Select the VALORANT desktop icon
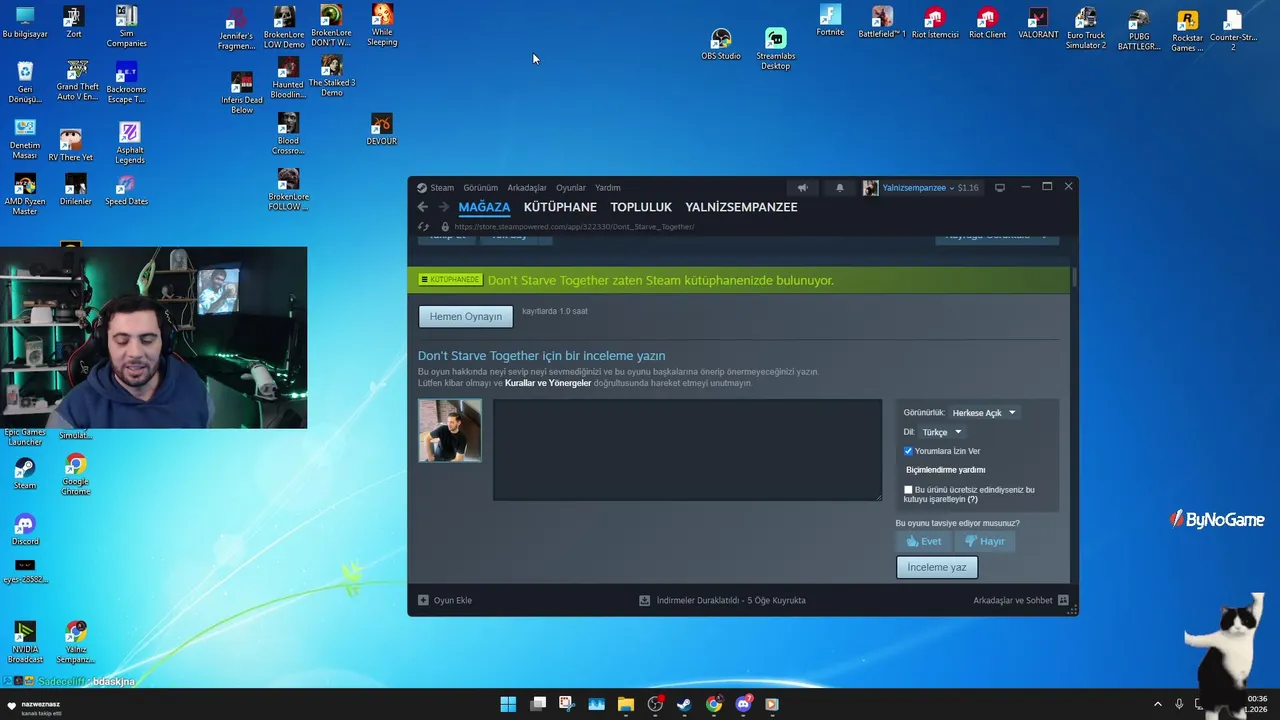 [x=1038, y=24]
